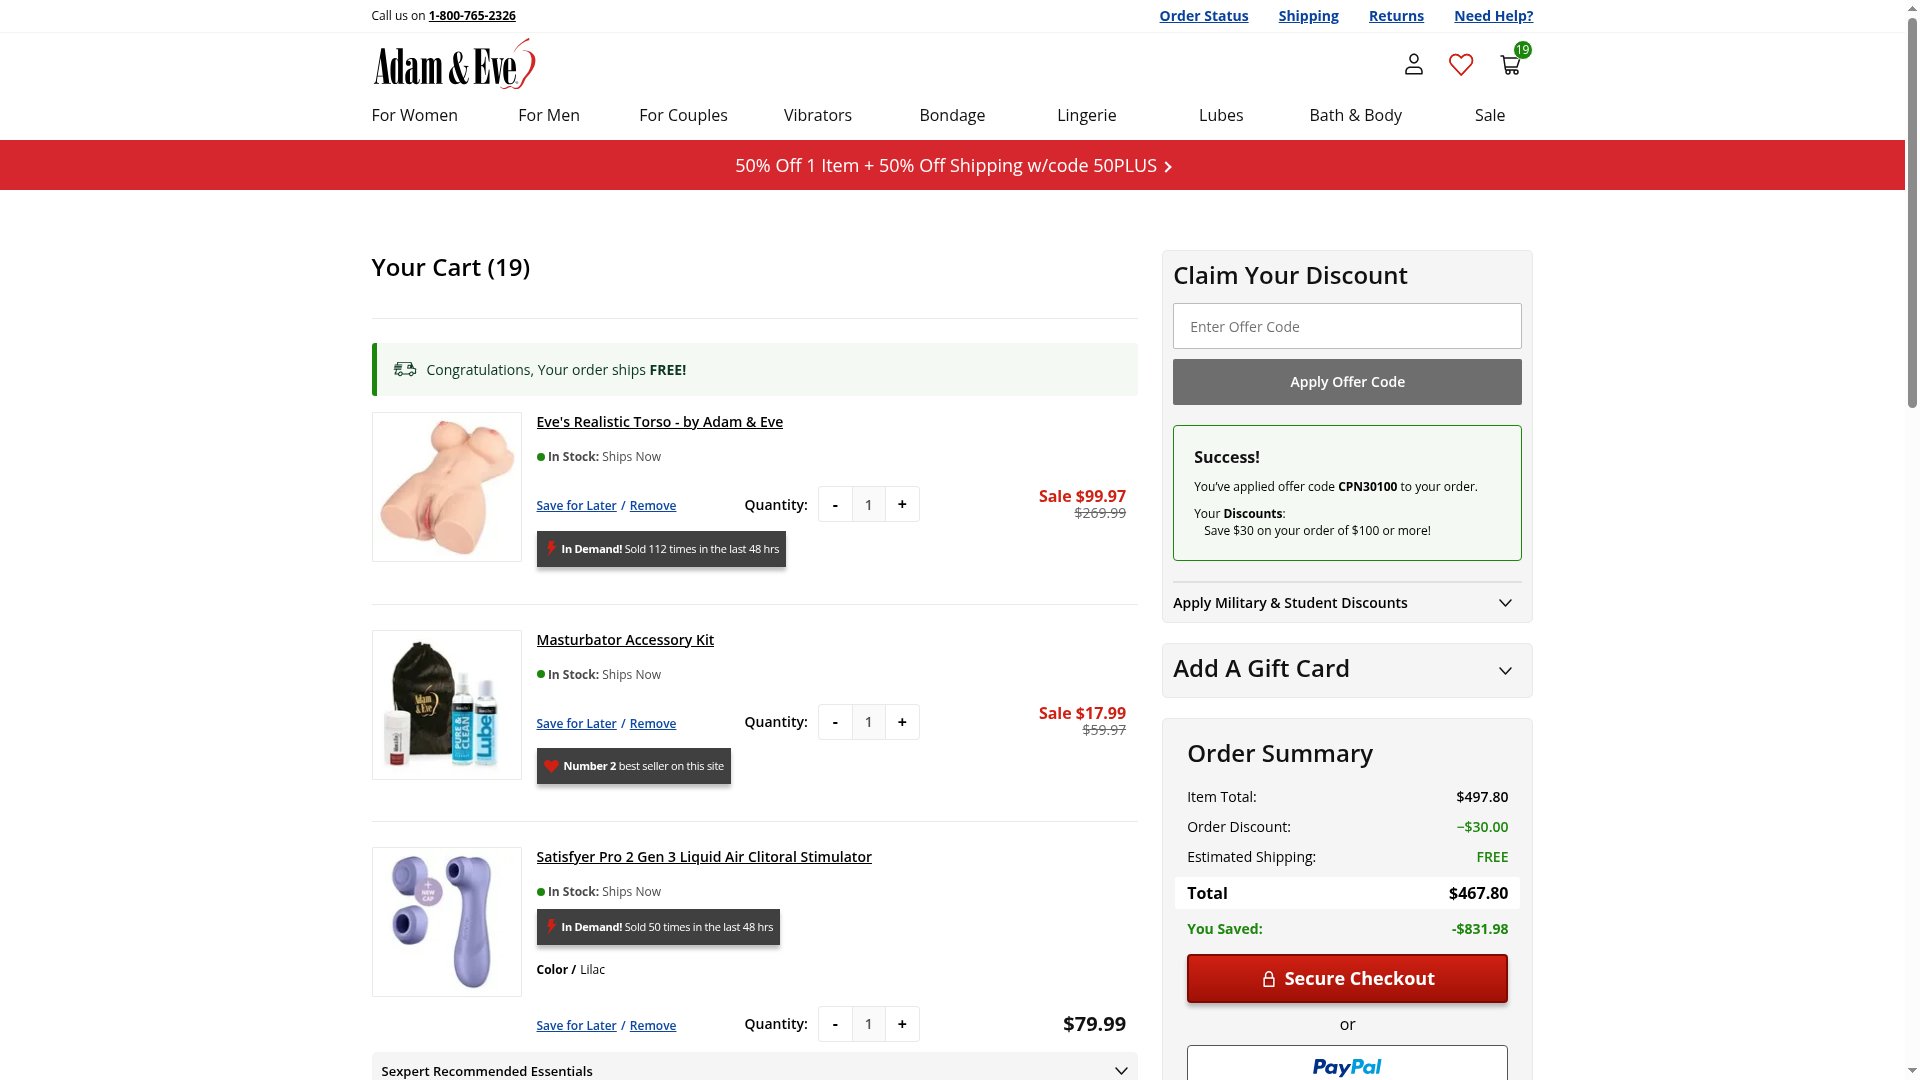Decrease quantity of Eve's Realistic Torso
This screenshot has width=1920, height=1080.
coord(835,505)
